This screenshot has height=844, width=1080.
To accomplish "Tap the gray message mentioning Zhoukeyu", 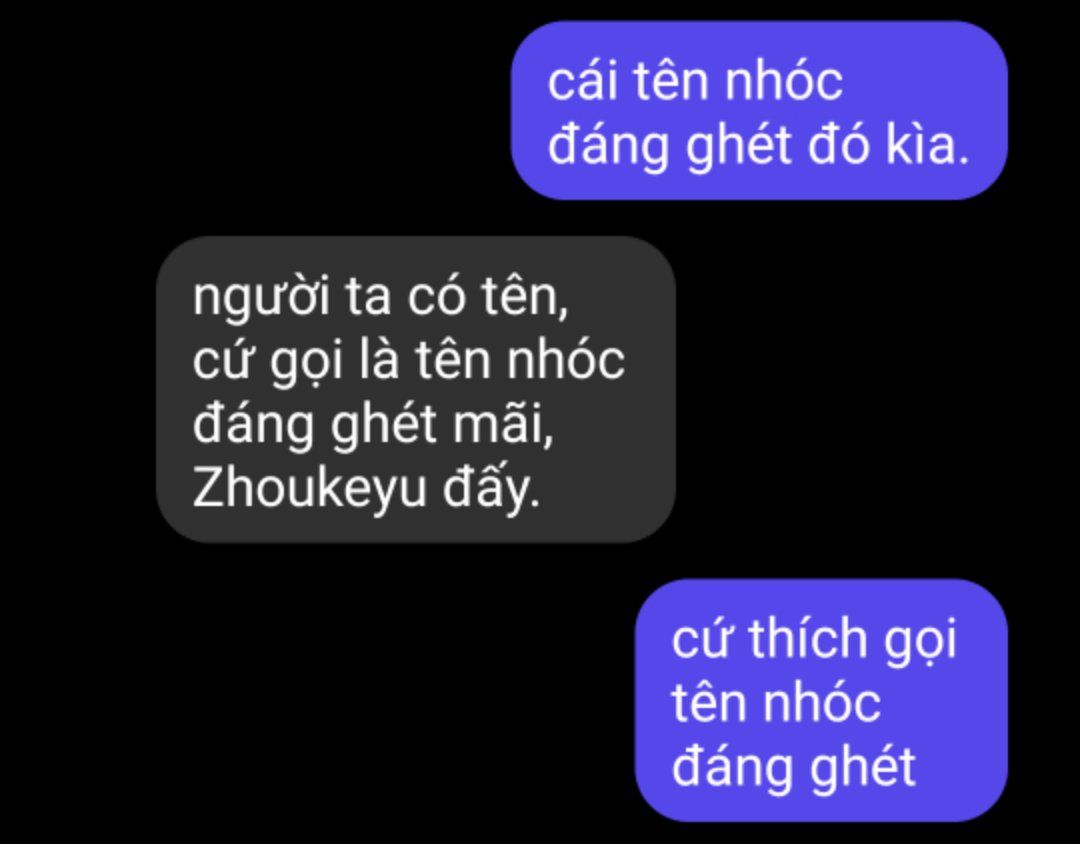I will [x=416, y=390].
